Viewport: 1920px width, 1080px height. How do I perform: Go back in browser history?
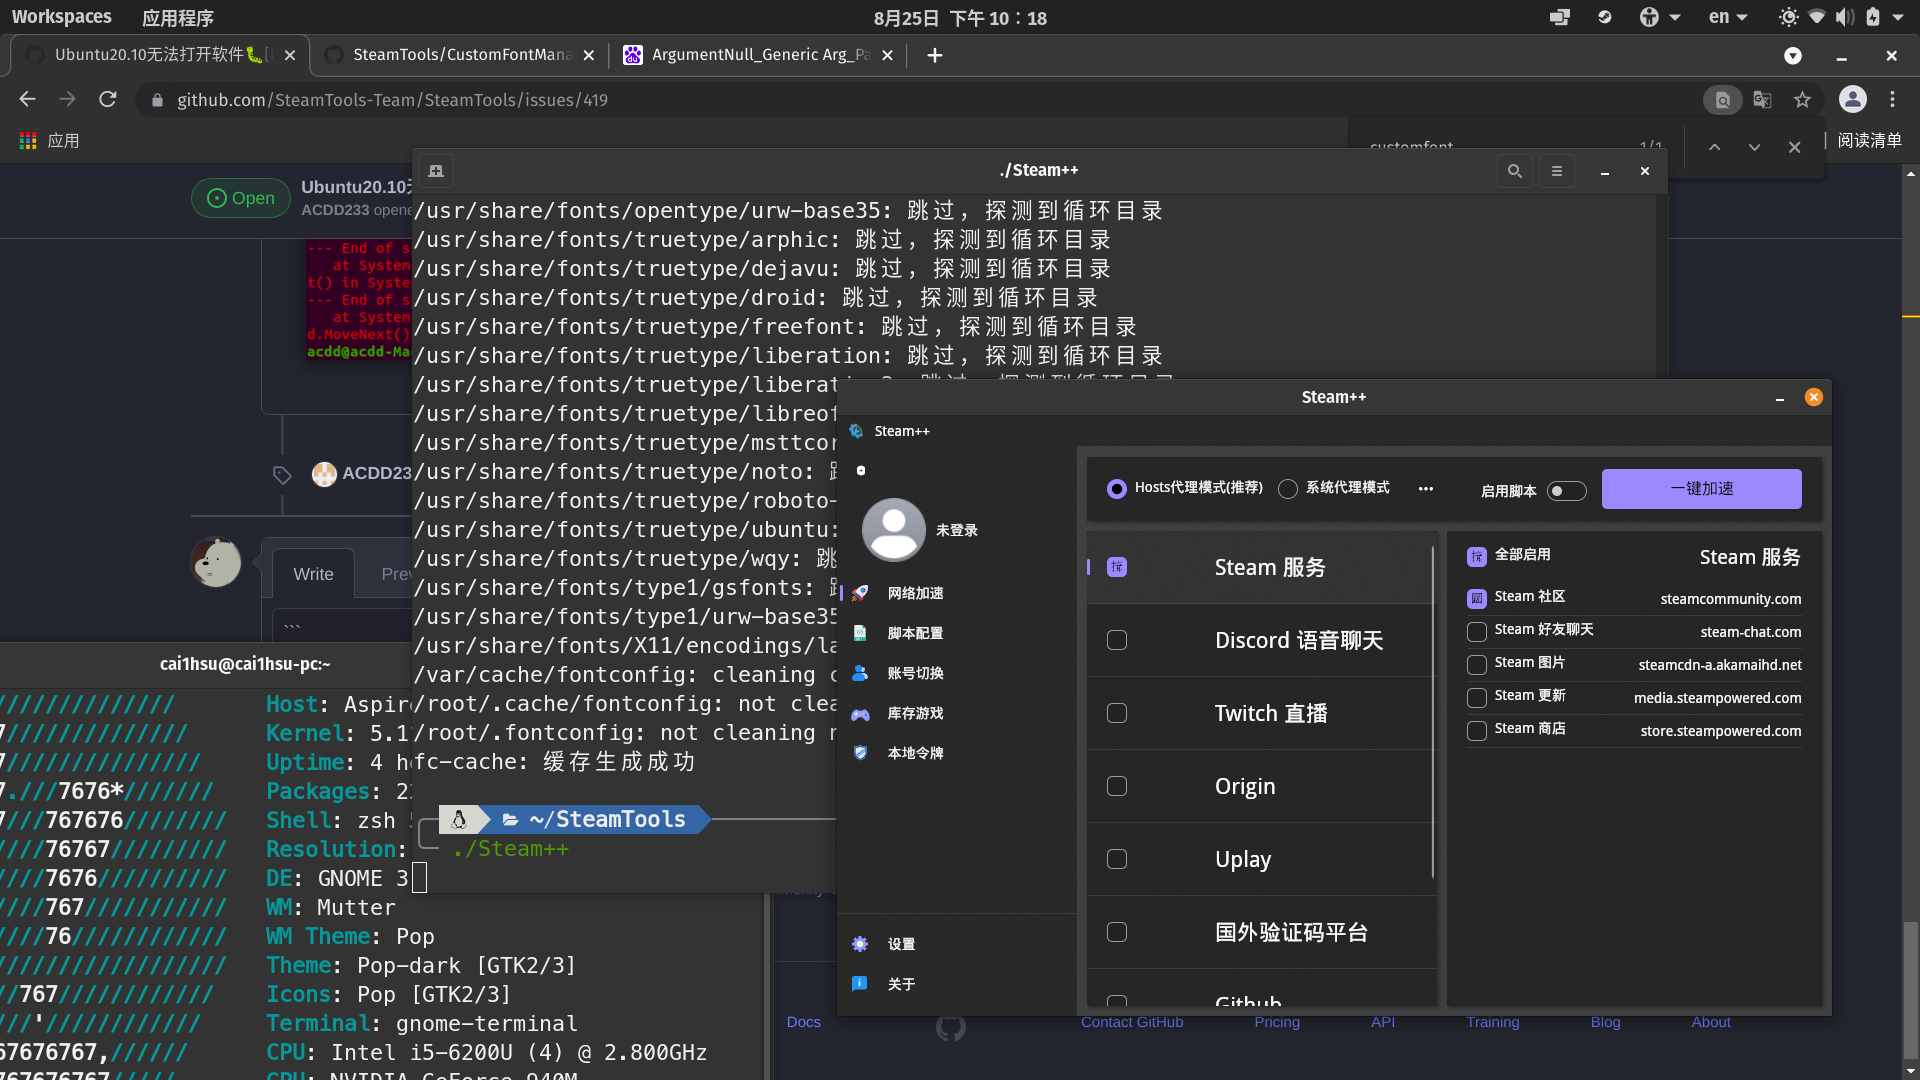(27, 99)
